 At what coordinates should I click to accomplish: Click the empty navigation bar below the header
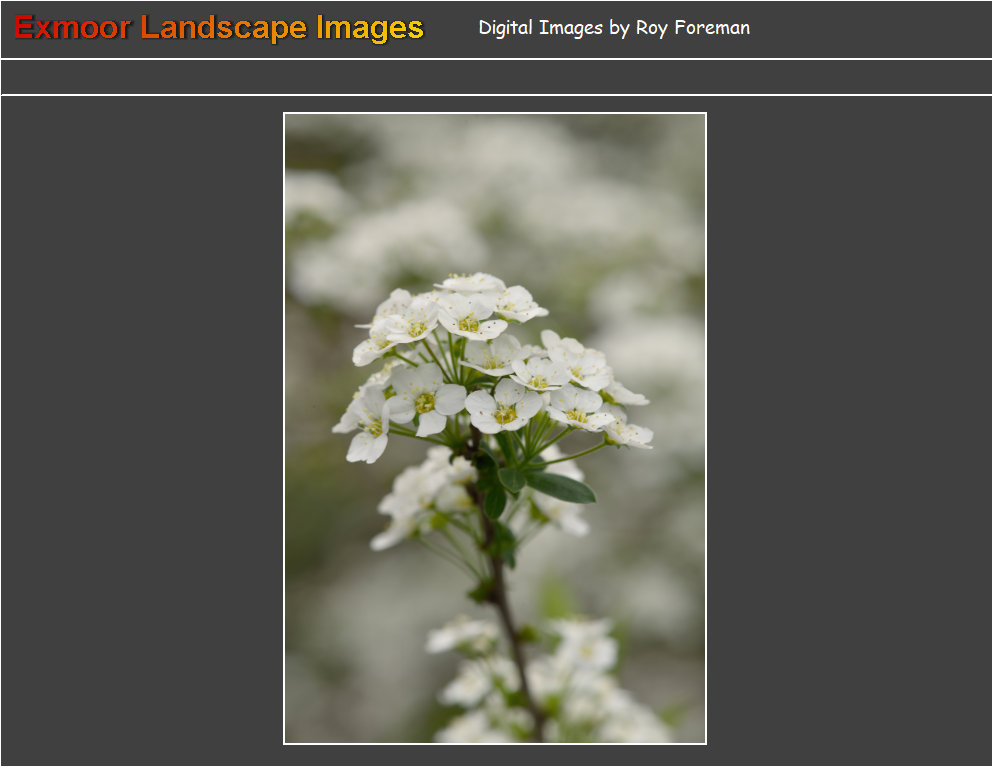[496, 77]
